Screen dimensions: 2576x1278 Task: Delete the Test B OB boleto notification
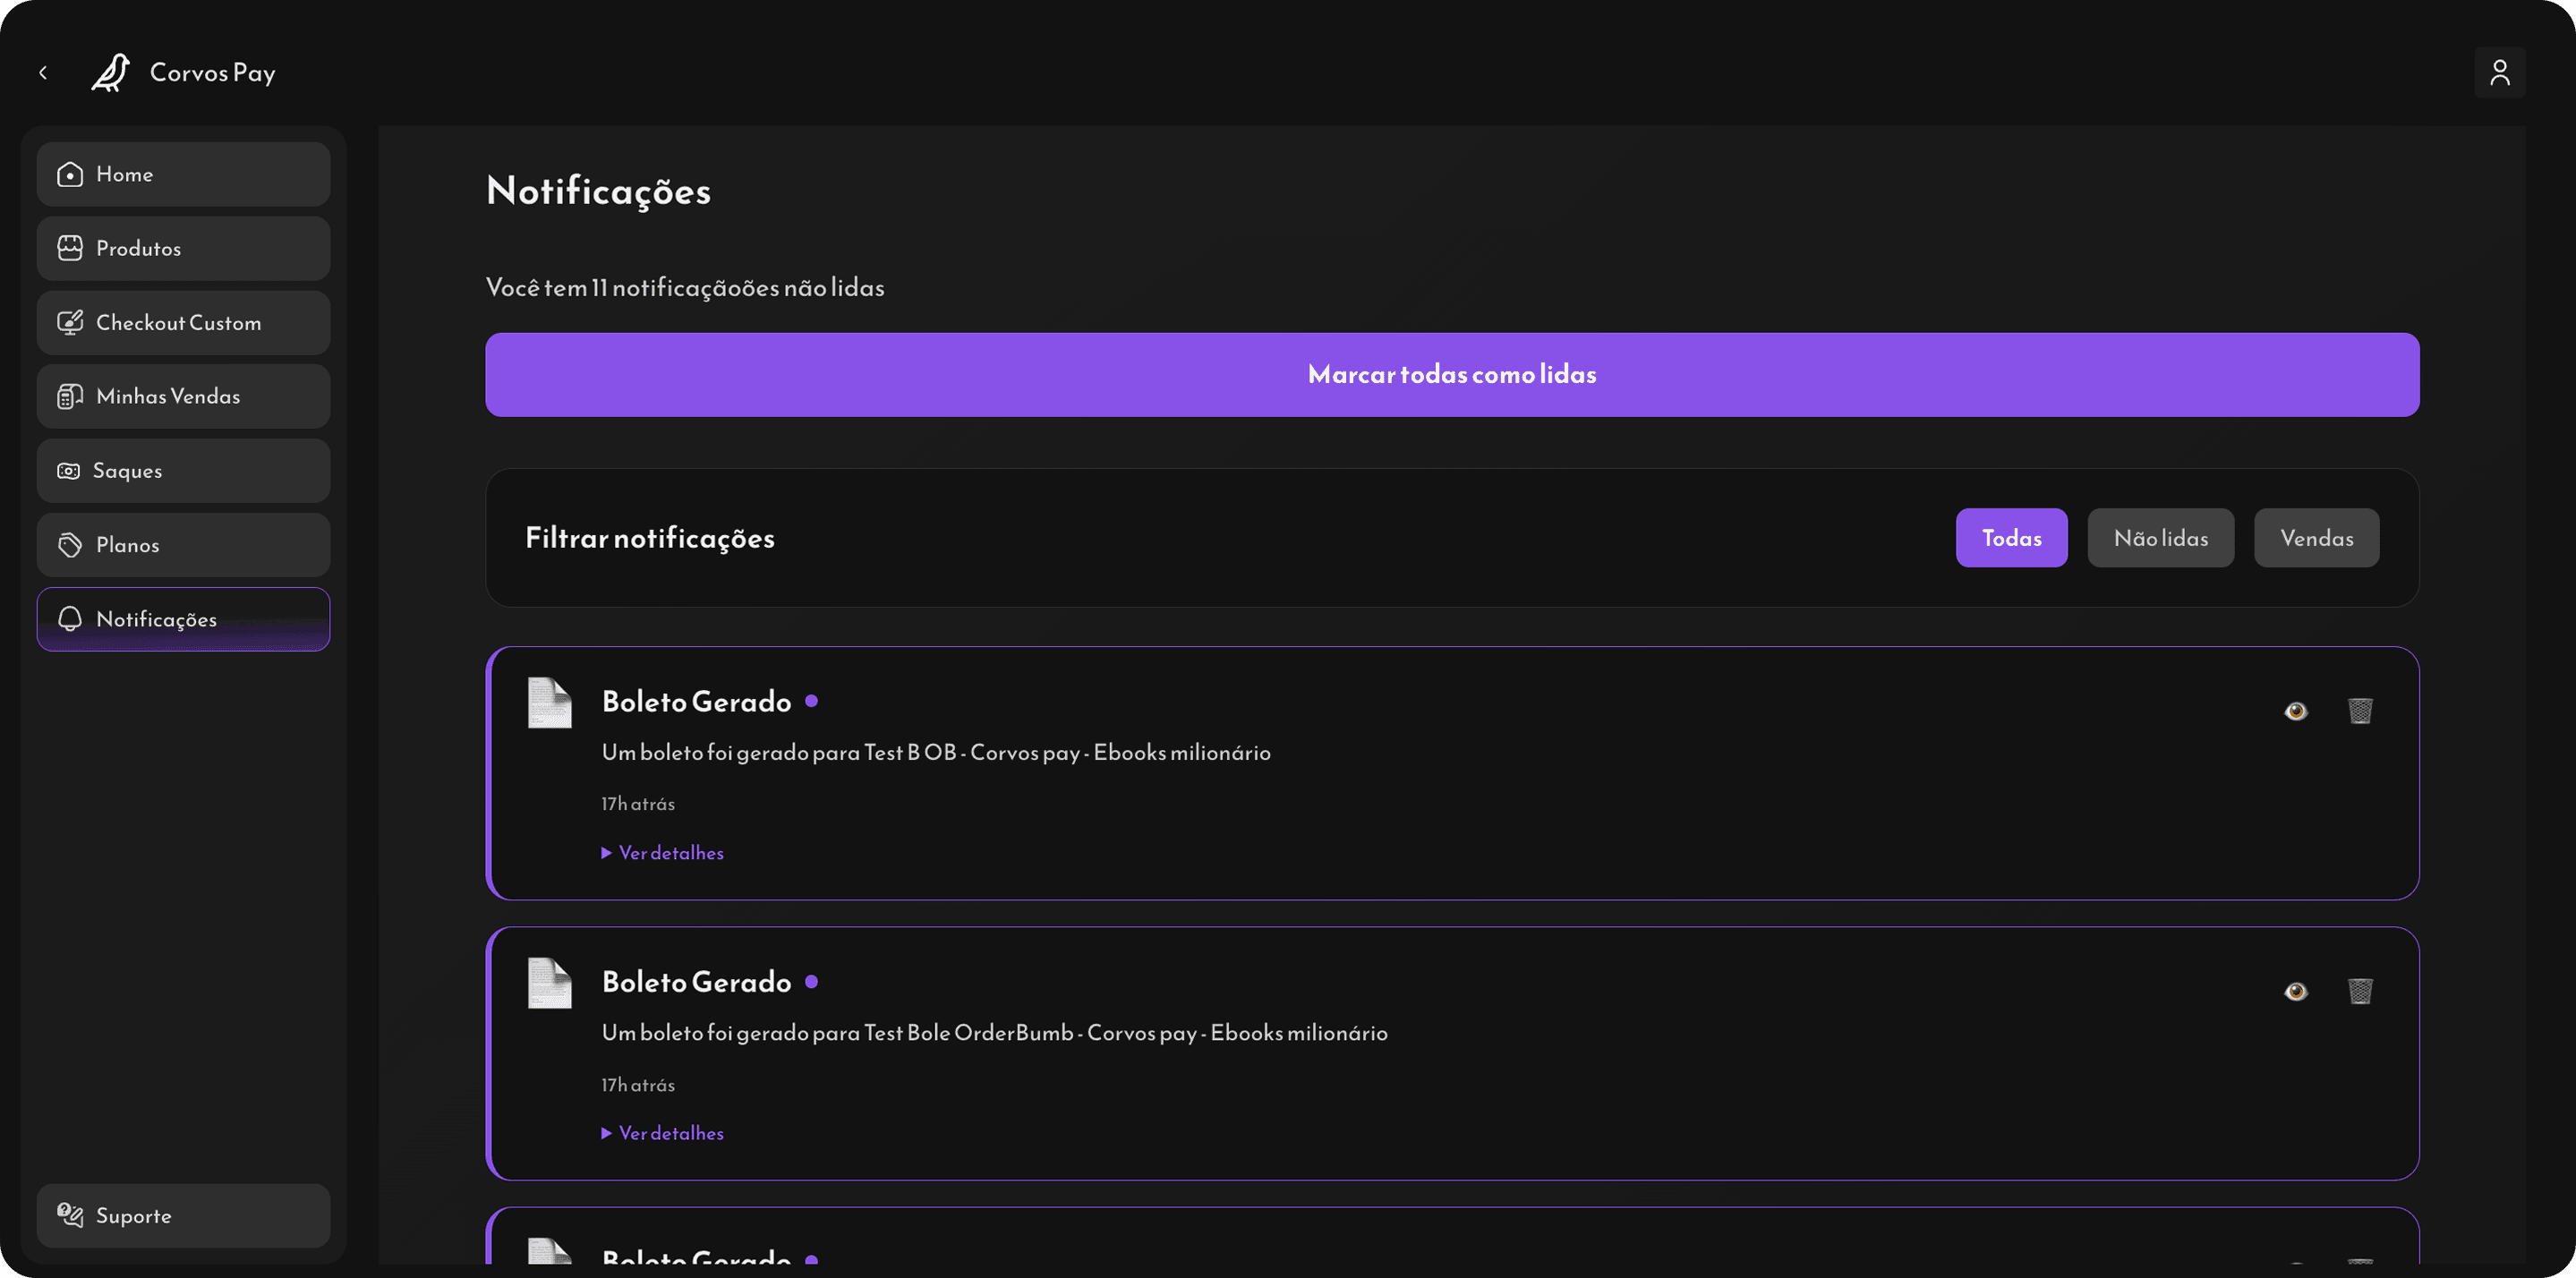[2360, 711]
